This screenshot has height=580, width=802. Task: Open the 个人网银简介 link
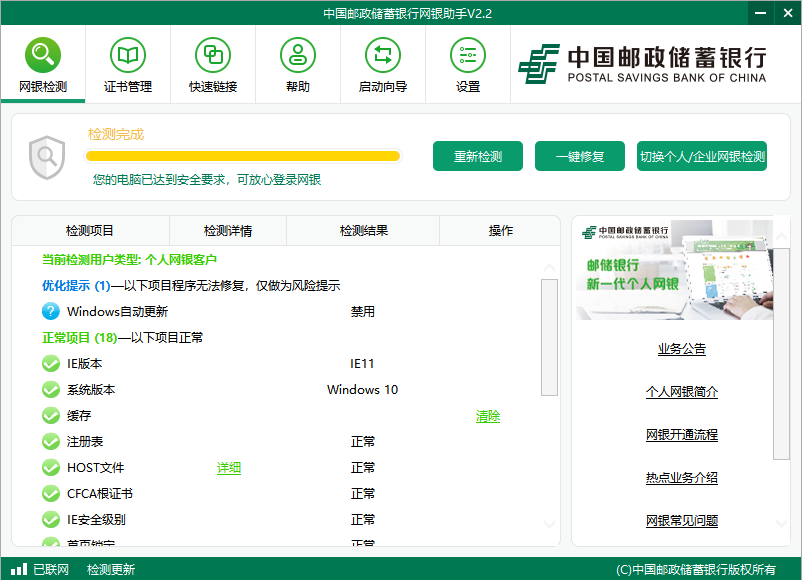tap(682, 392)
